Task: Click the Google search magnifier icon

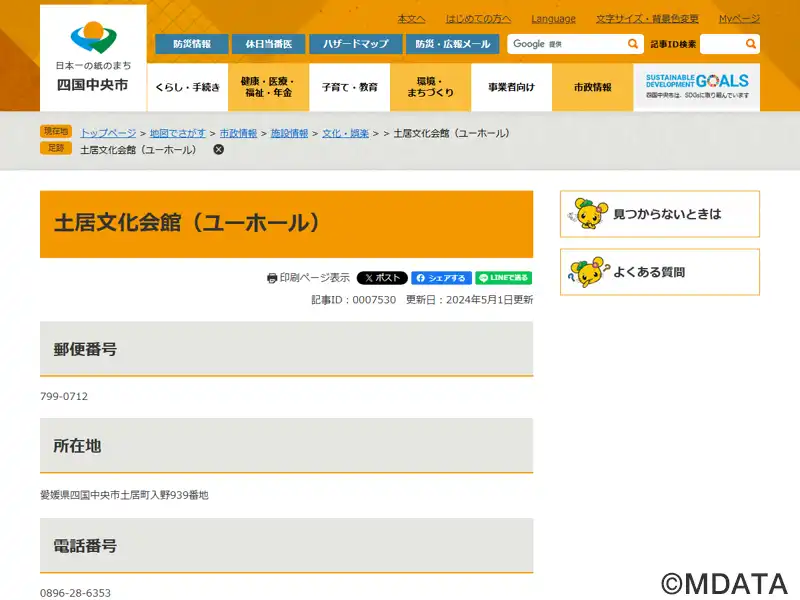Action: [633, 44]
